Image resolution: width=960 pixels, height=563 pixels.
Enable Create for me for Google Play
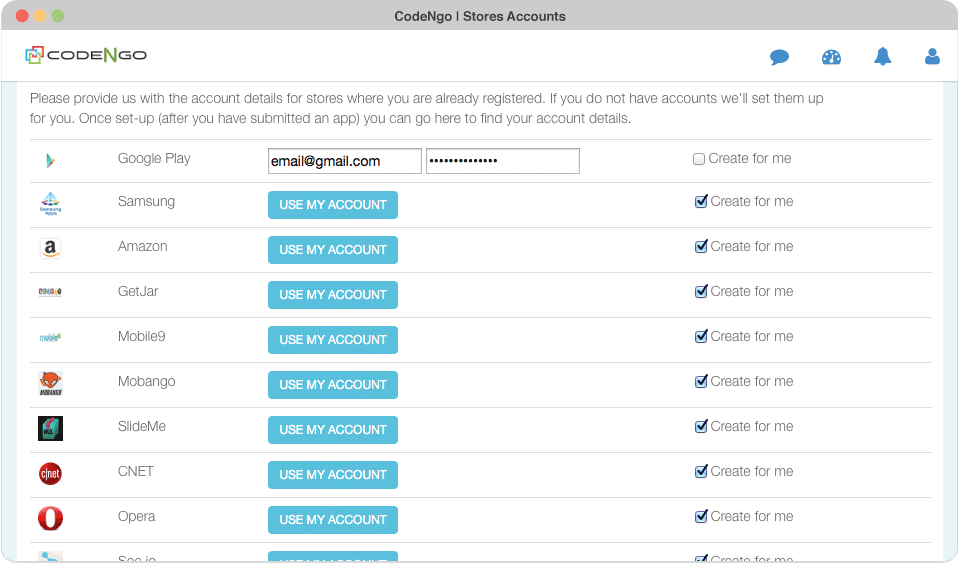699,159
